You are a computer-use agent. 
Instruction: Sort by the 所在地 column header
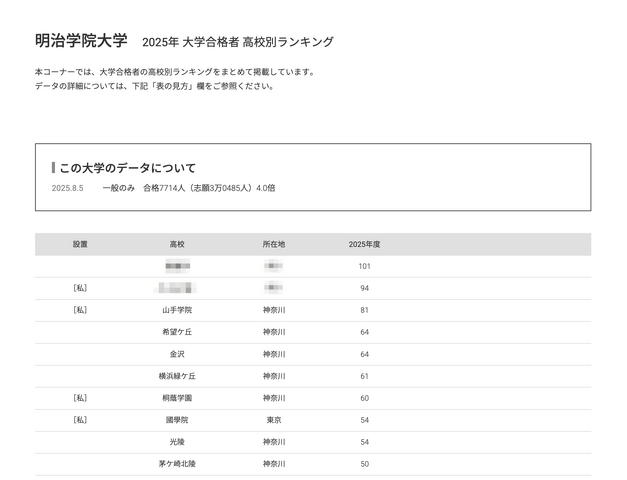pos(274,244)
